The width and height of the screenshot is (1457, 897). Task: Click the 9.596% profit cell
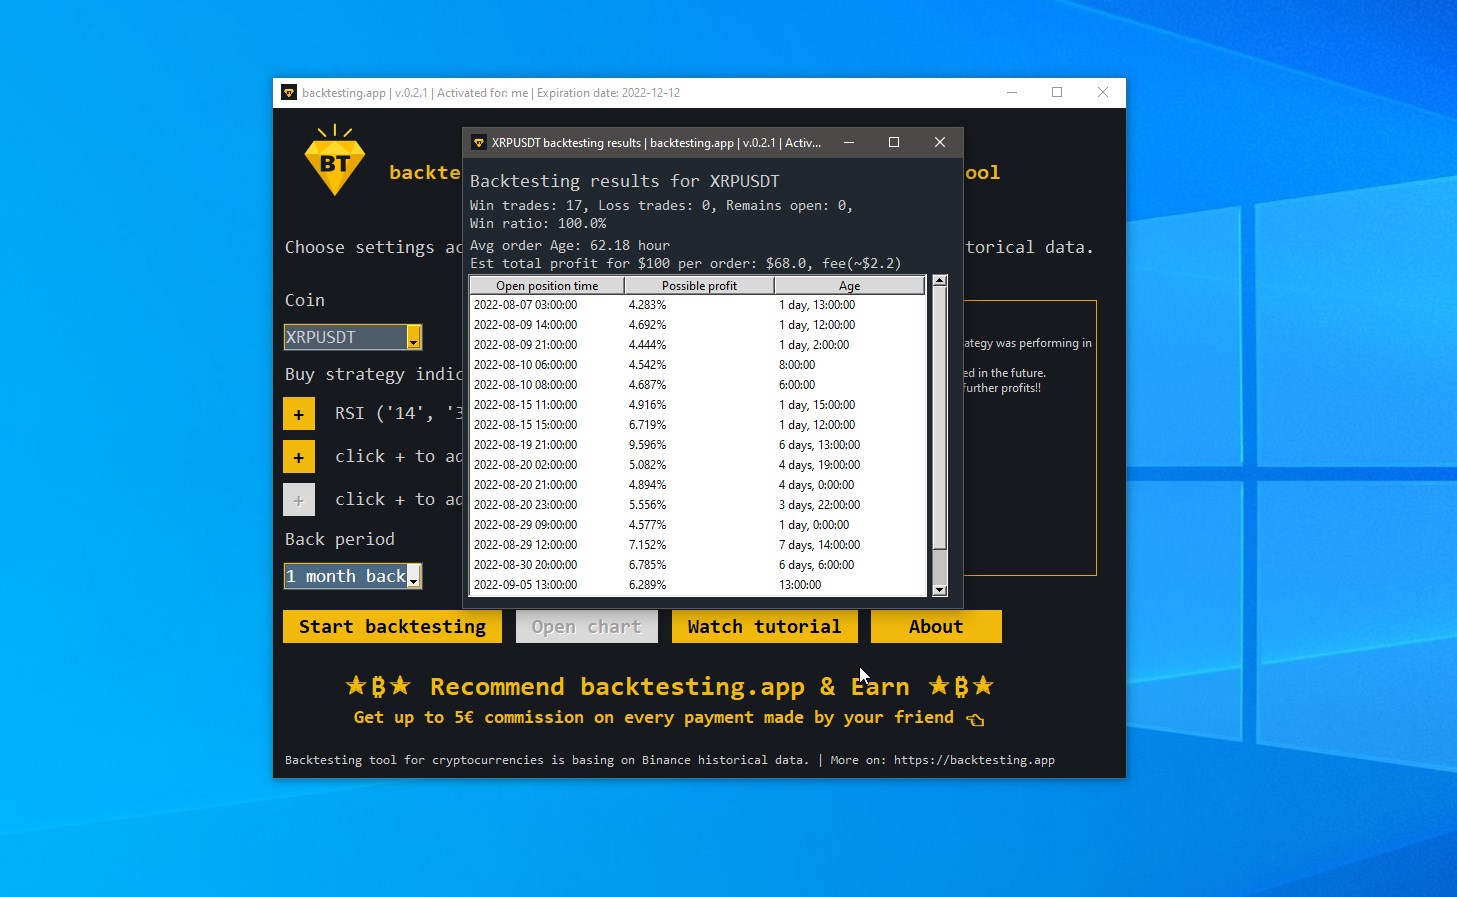tap(647, 445)
